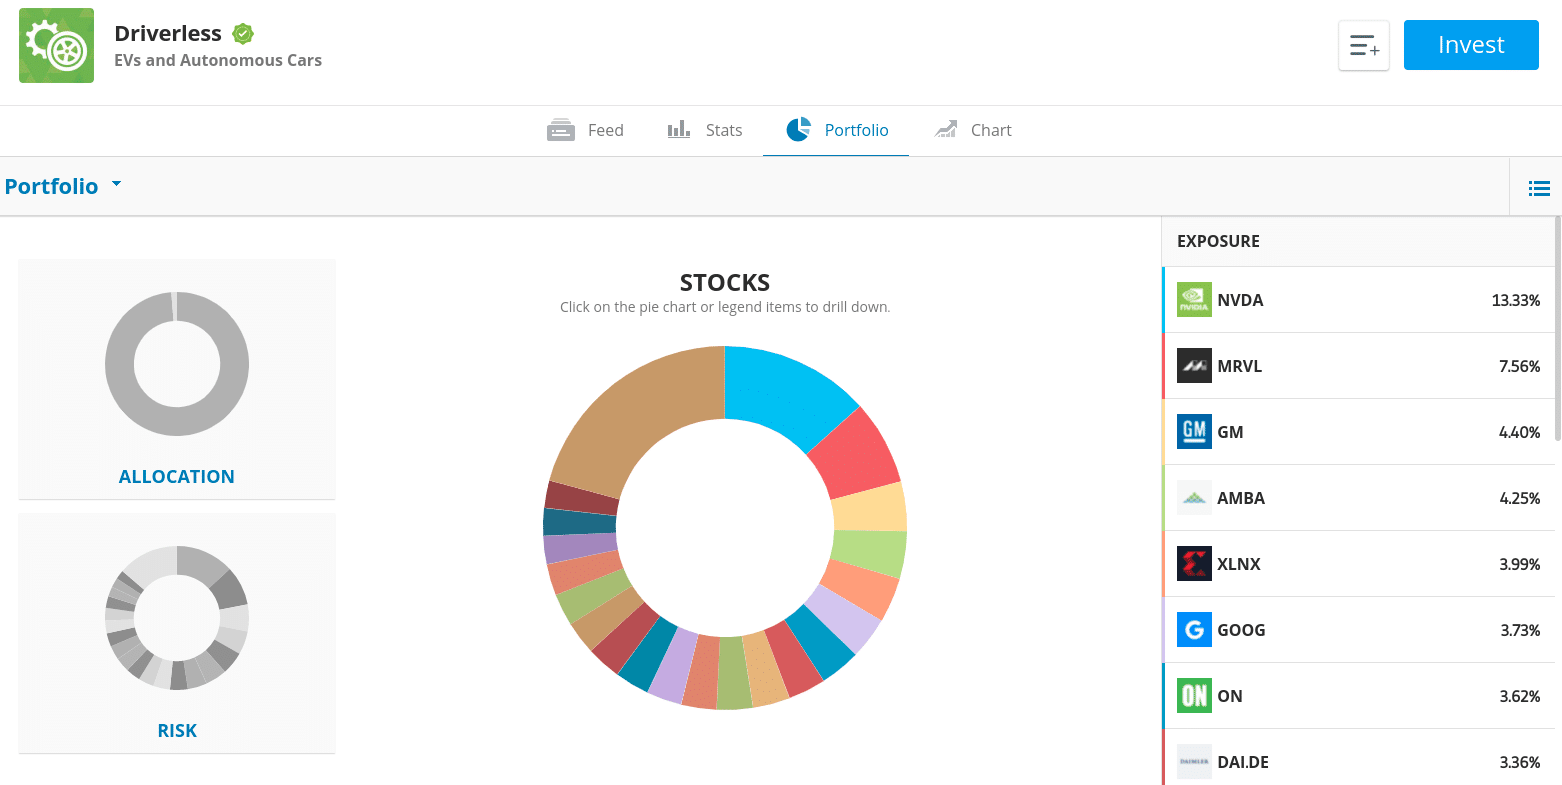Click the pale yellow pie slice
The width and height of the screenshot is (1562, 785).
pyautogui.click(x=870, y=507)
